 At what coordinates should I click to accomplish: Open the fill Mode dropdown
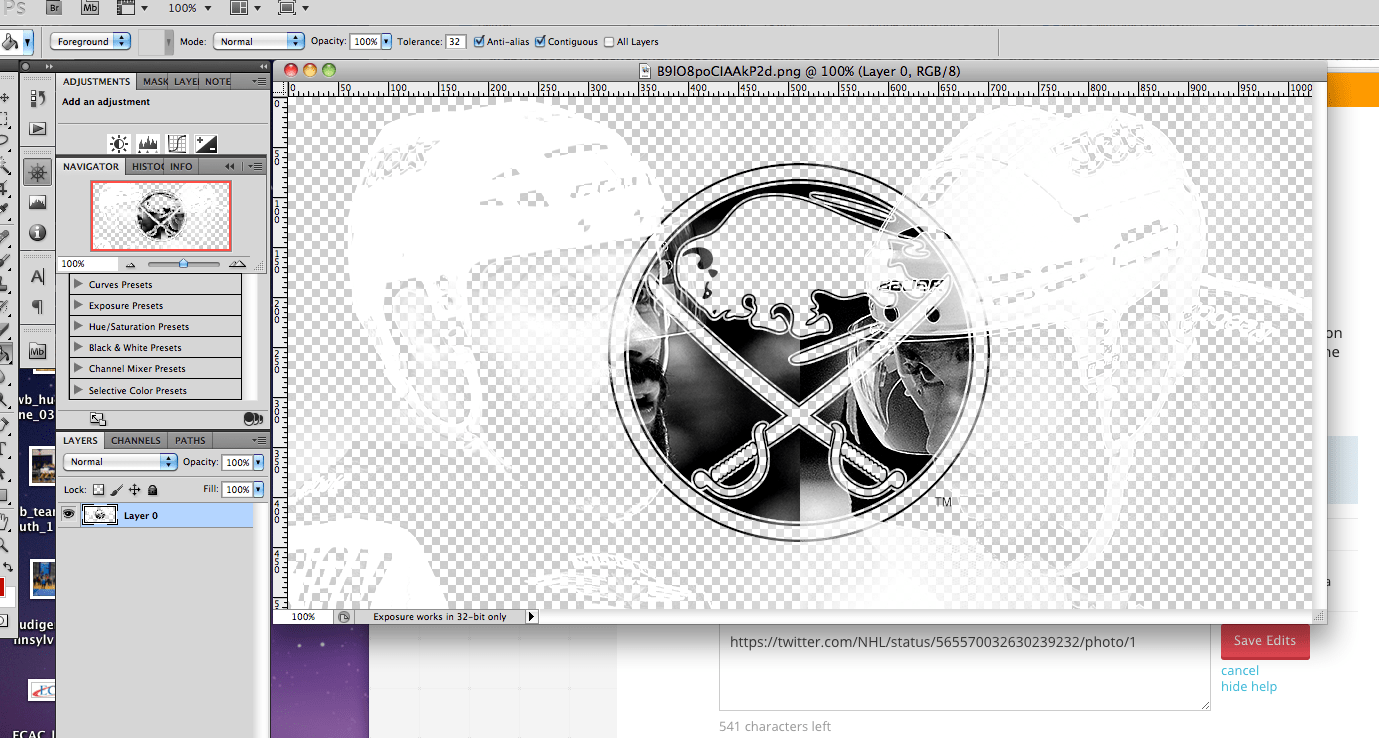coord(258,42)
